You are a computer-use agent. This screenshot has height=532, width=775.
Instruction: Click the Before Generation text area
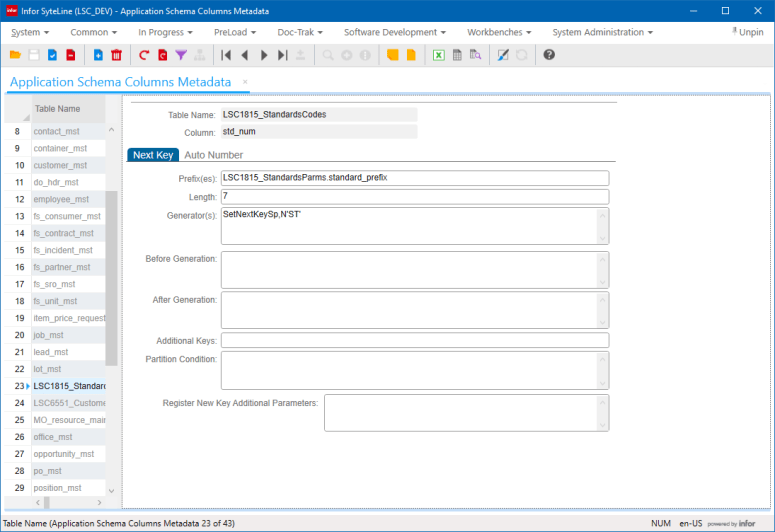pos(409,270)
